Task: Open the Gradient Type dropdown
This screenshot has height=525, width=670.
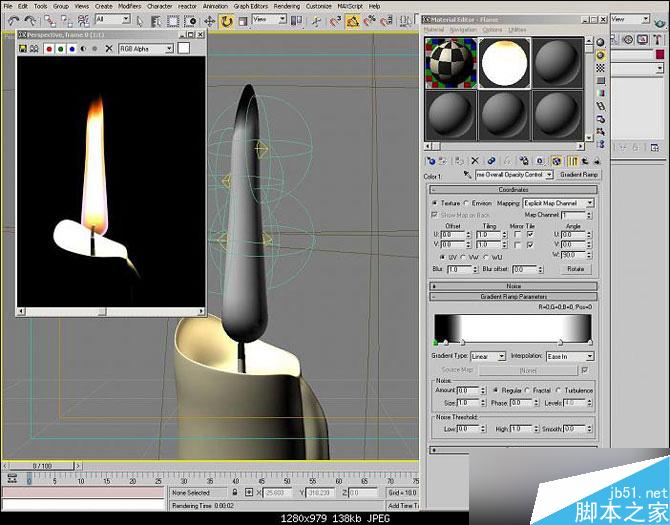Action: [502, 356]
